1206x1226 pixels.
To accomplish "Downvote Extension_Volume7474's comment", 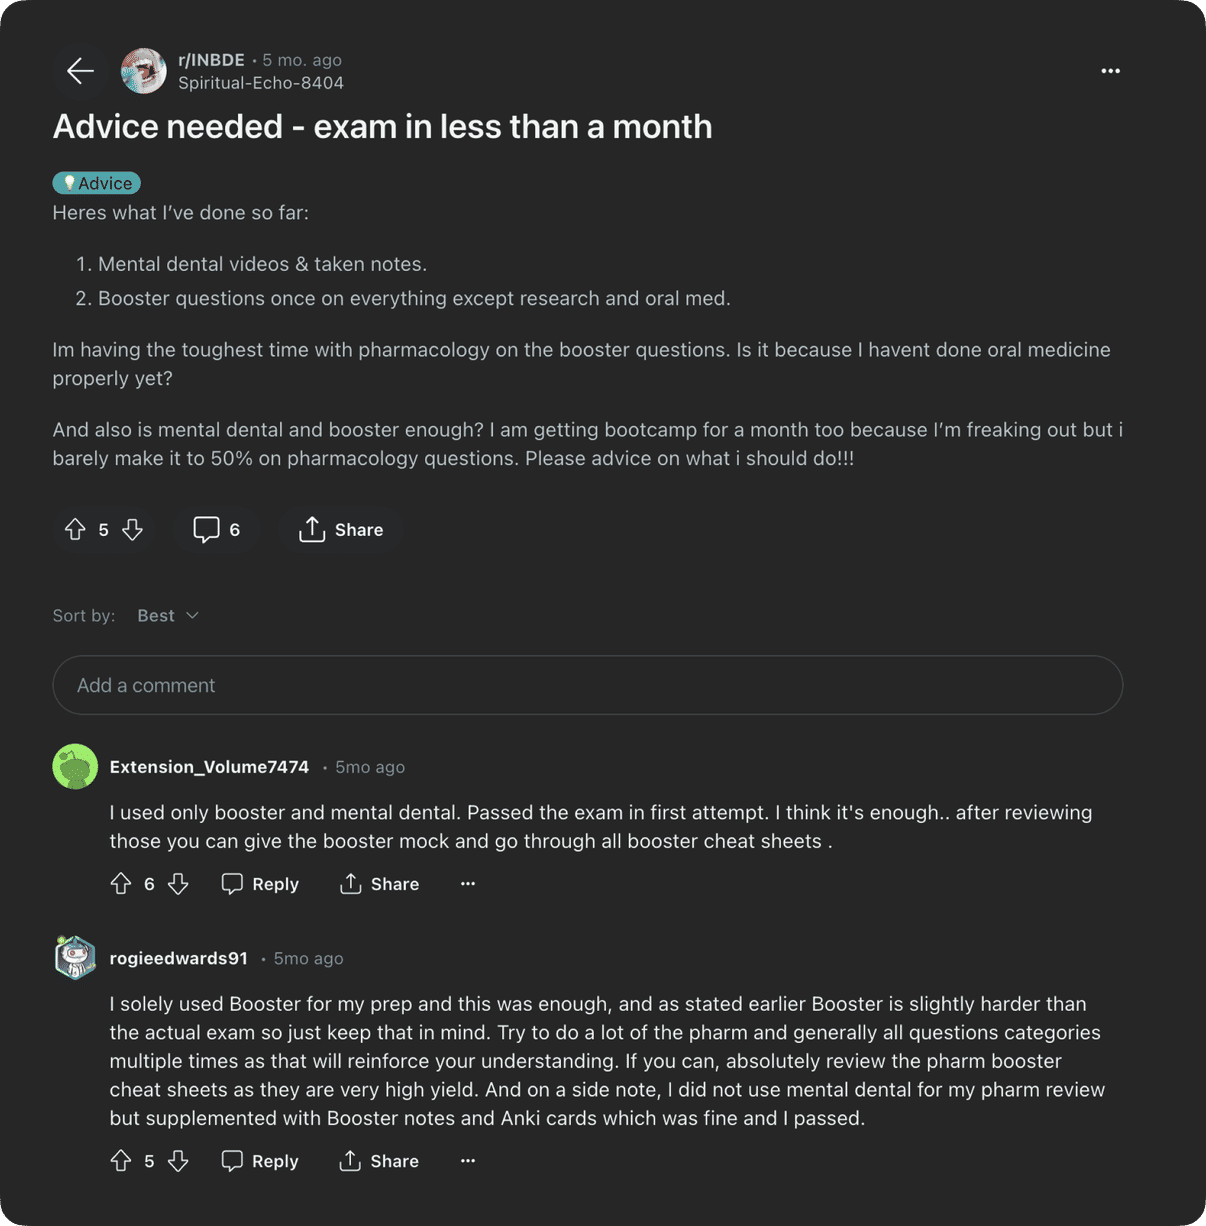I will click(178, 884).
